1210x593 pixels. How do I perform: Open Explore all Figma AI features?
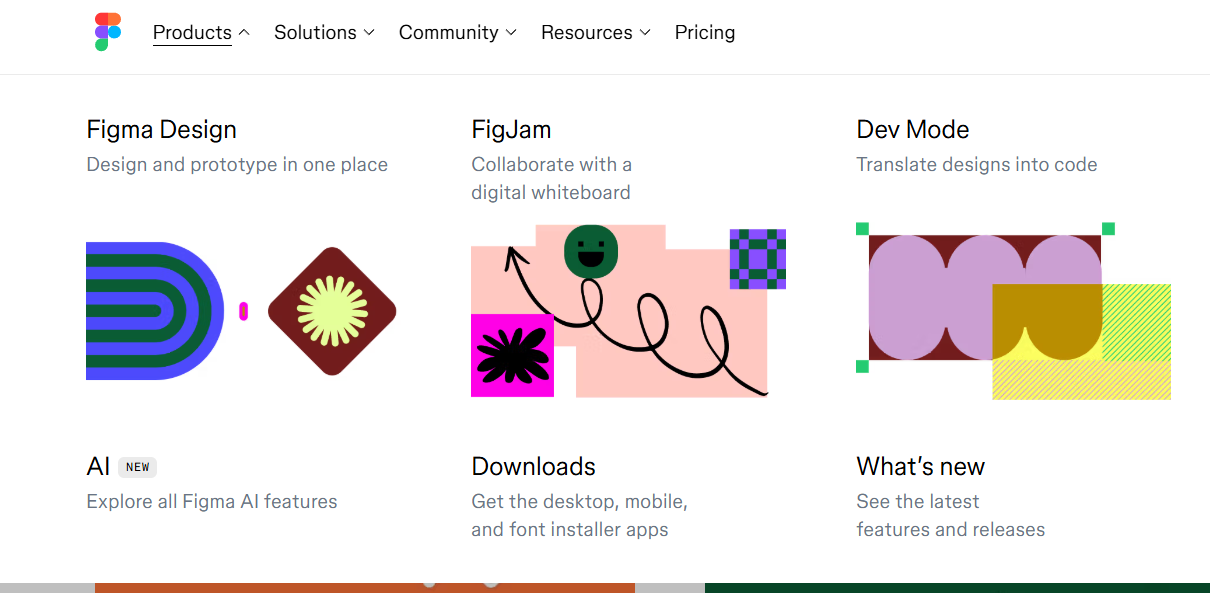pyautogui.click(x=211, y=501)
